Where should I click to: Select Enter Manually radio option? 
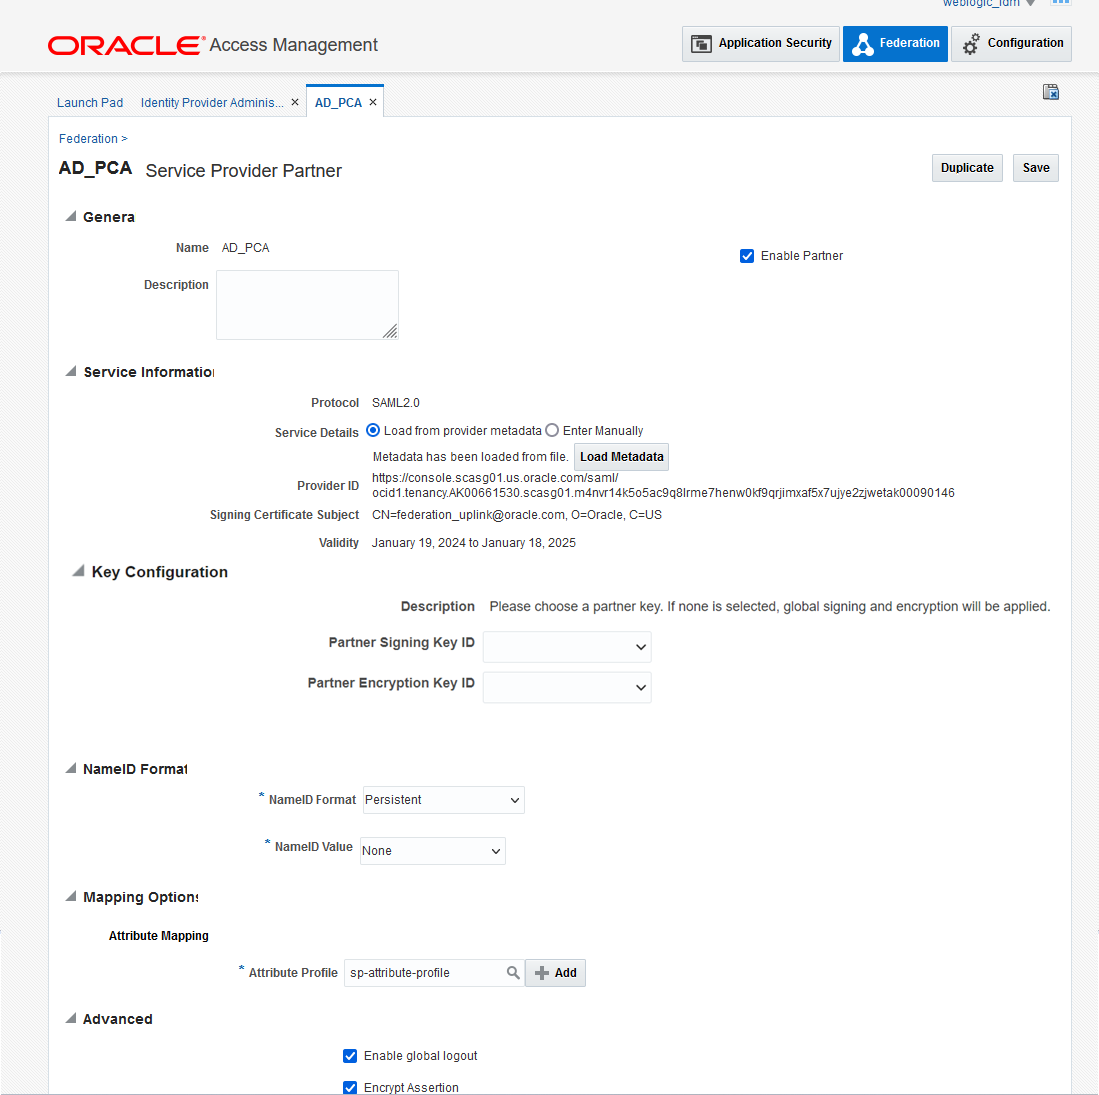tap(552, 430)
